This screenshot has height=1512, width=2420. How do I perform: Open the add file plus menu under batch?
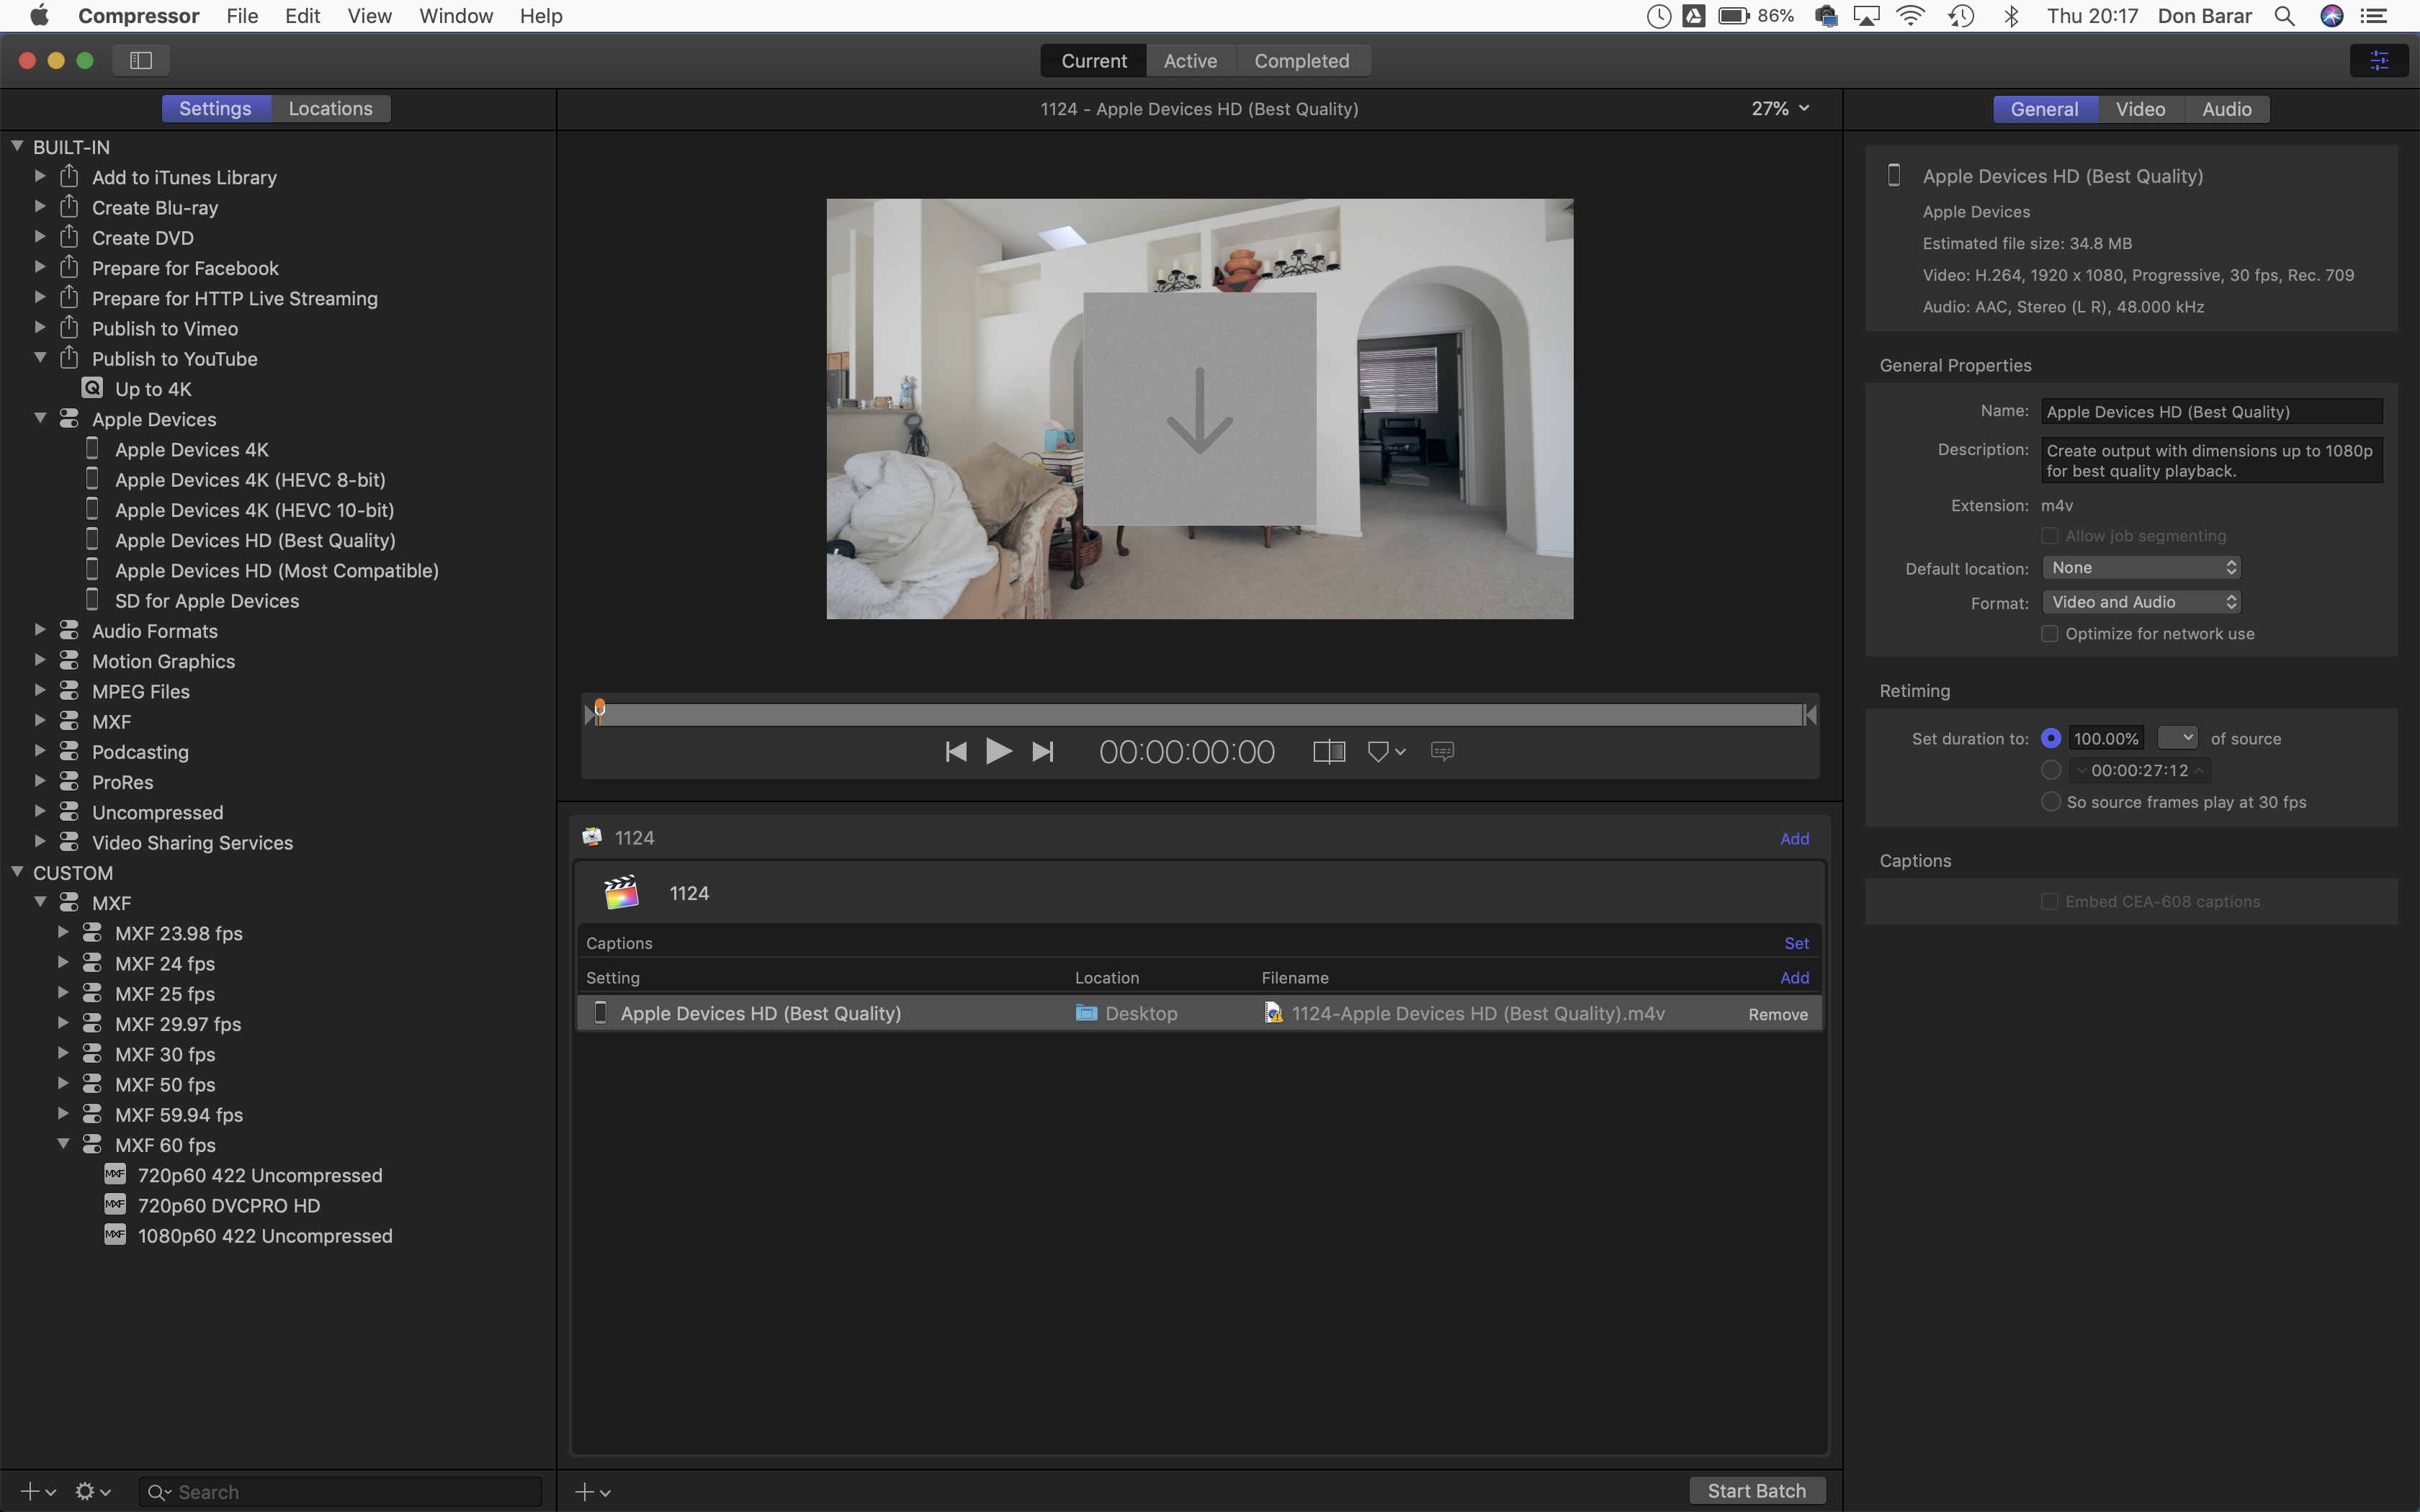pos(593,1492)
